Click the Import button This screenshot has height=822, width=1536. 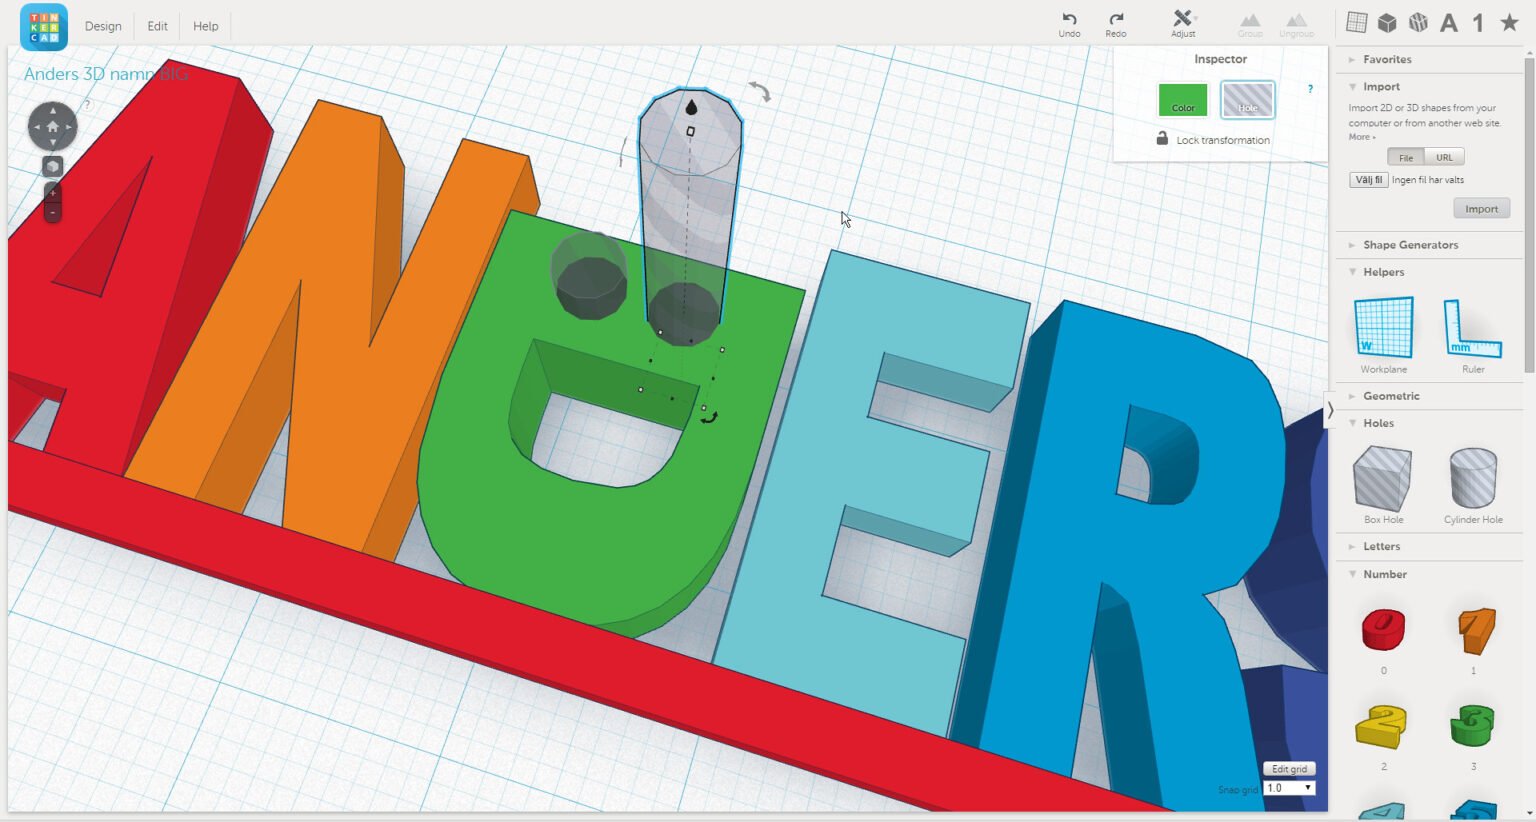coord(1481,208)
